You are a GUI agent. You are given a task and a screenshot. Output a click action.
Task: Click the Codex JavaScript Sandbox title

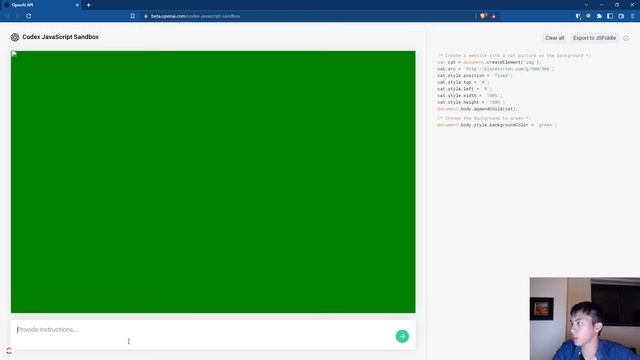pyautogui.click(x=60, y=37)
